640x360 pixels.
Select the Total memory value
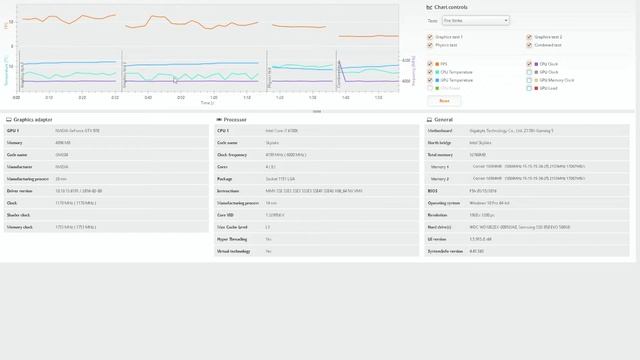click(x=478, y=155)
